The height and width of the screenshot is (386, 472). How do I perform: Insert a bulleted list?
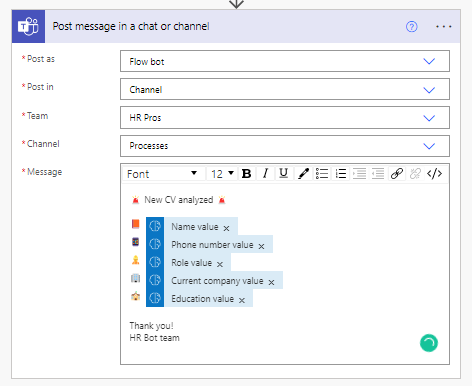[322, 174]
